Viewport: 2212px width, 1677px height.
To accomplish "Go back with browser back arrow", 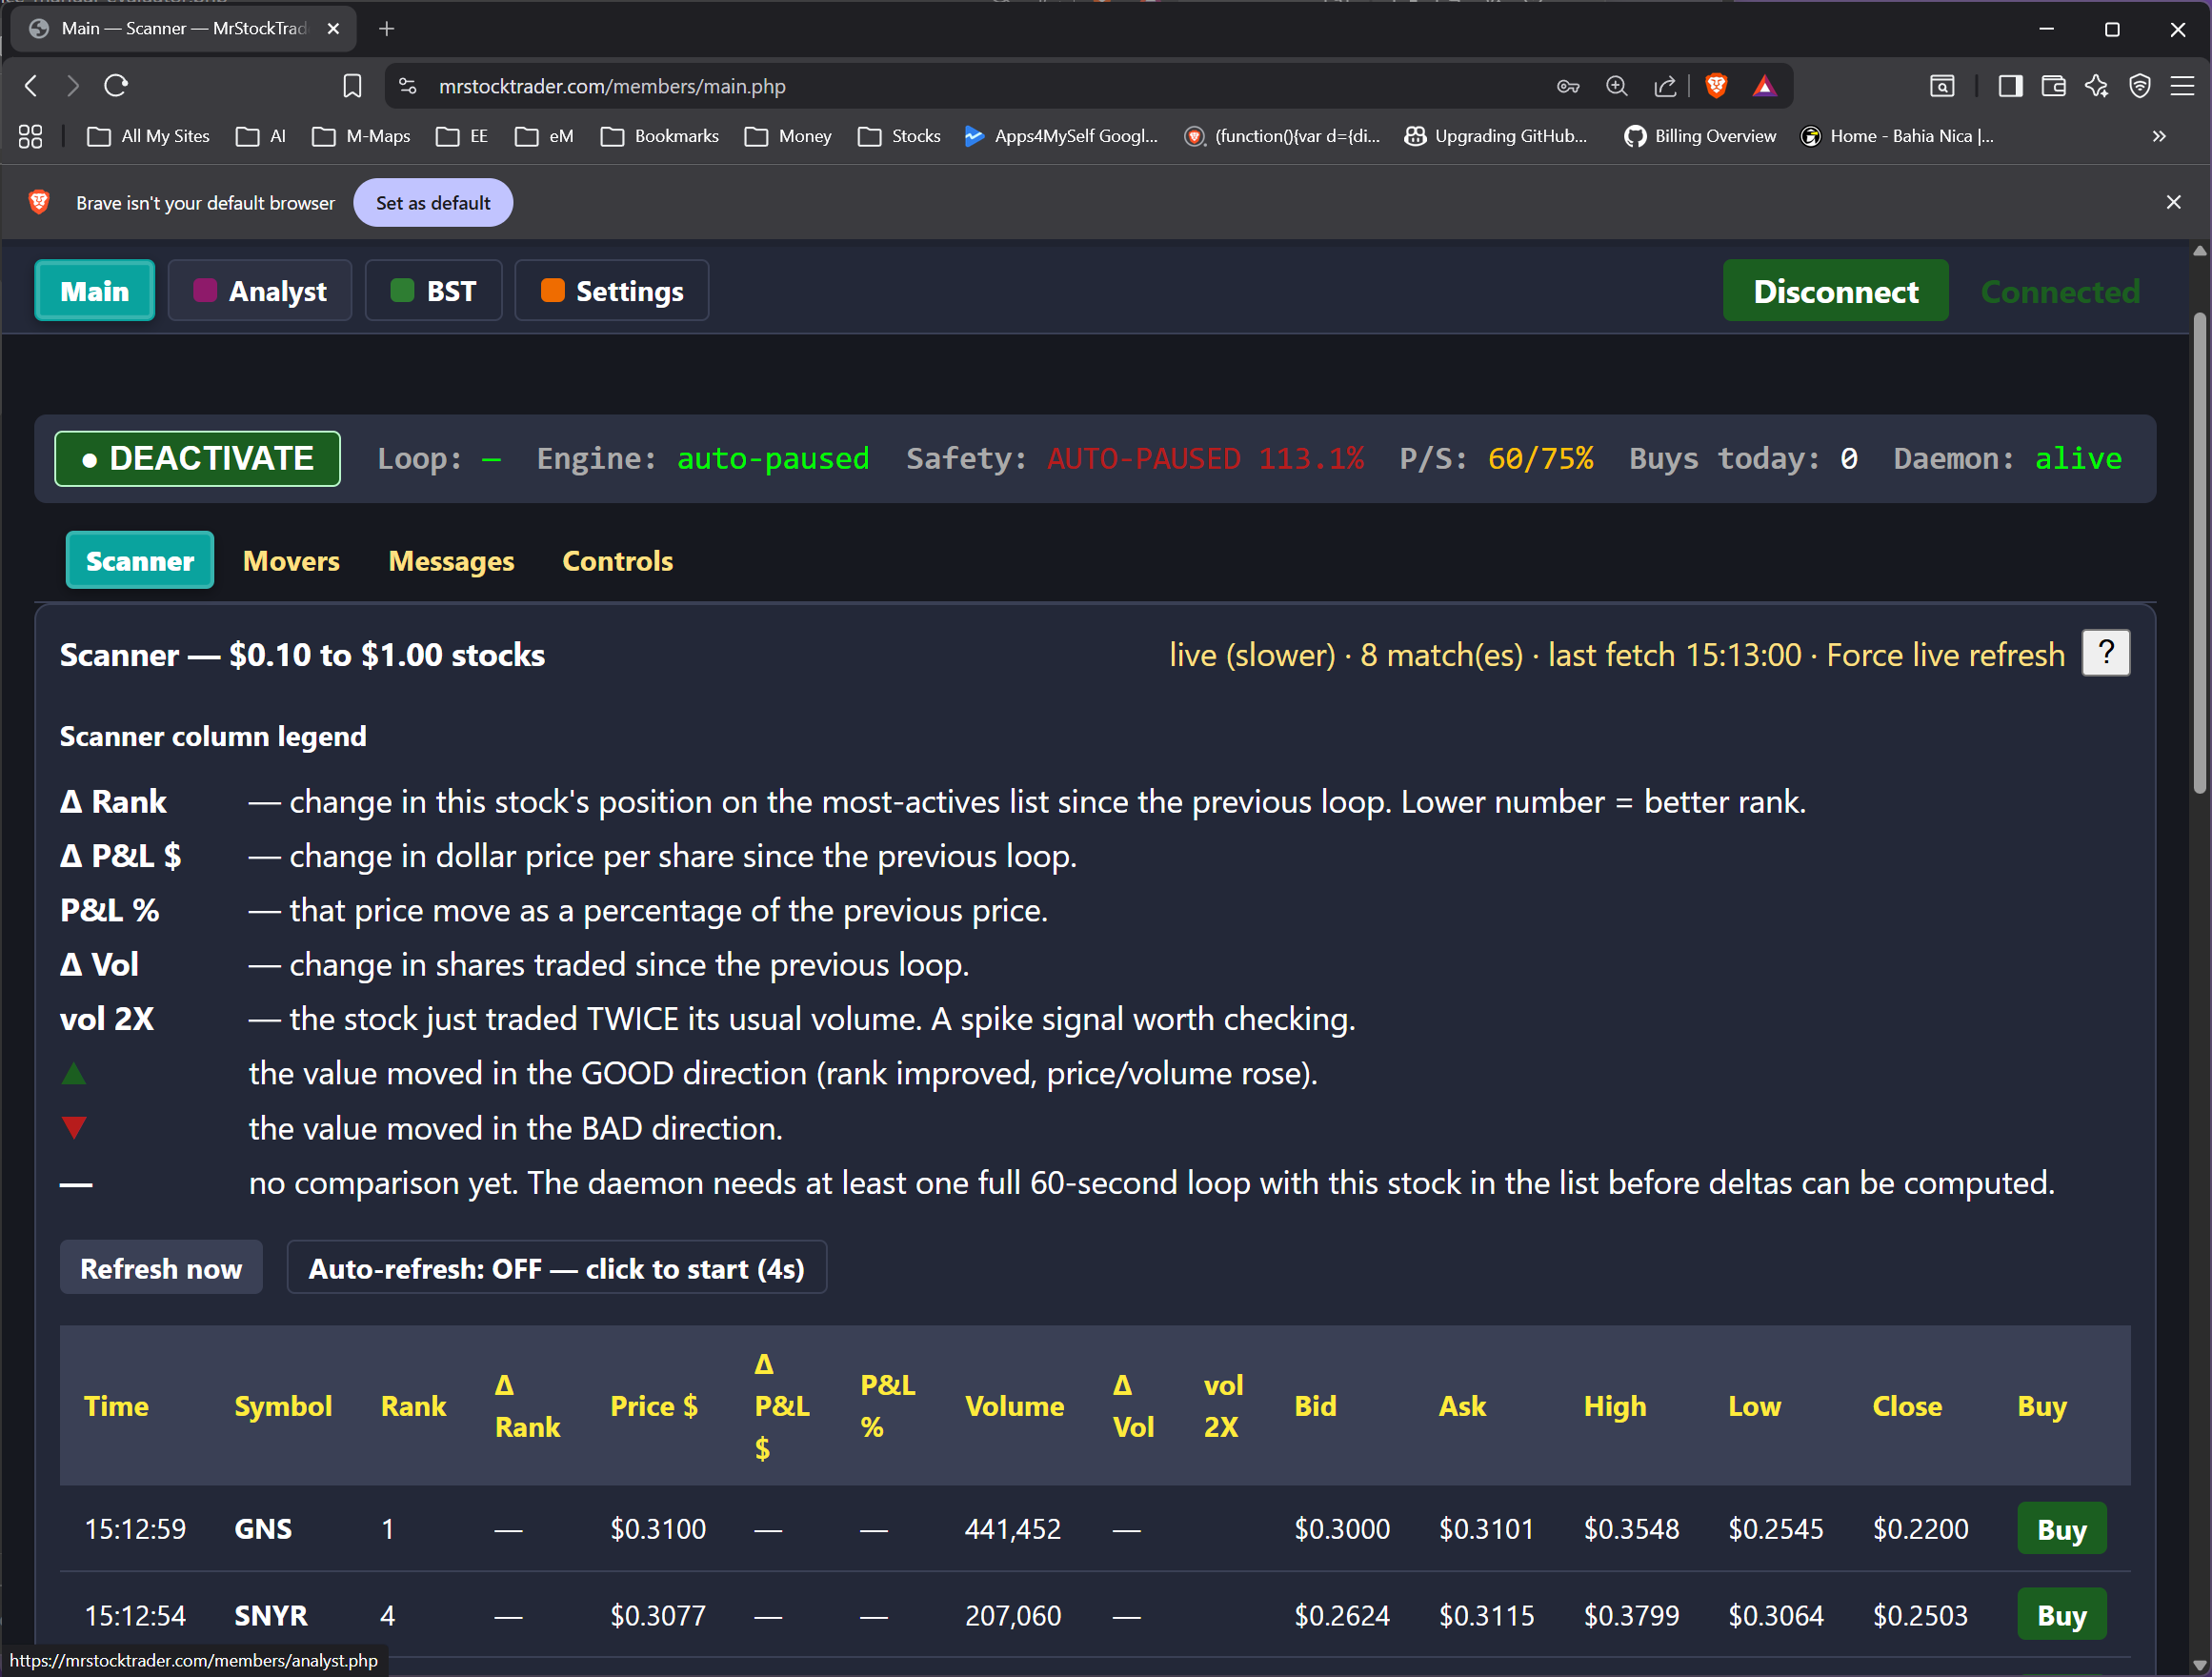I will [31, 86].
